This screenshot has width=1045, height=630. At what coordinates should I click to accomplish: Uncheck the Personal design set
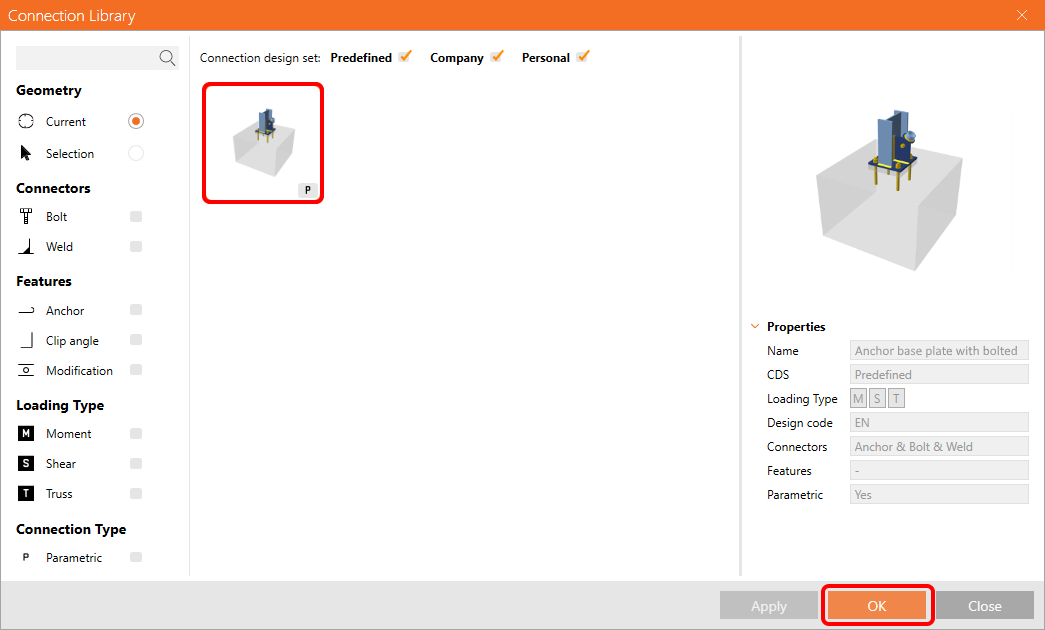point(584,57)
